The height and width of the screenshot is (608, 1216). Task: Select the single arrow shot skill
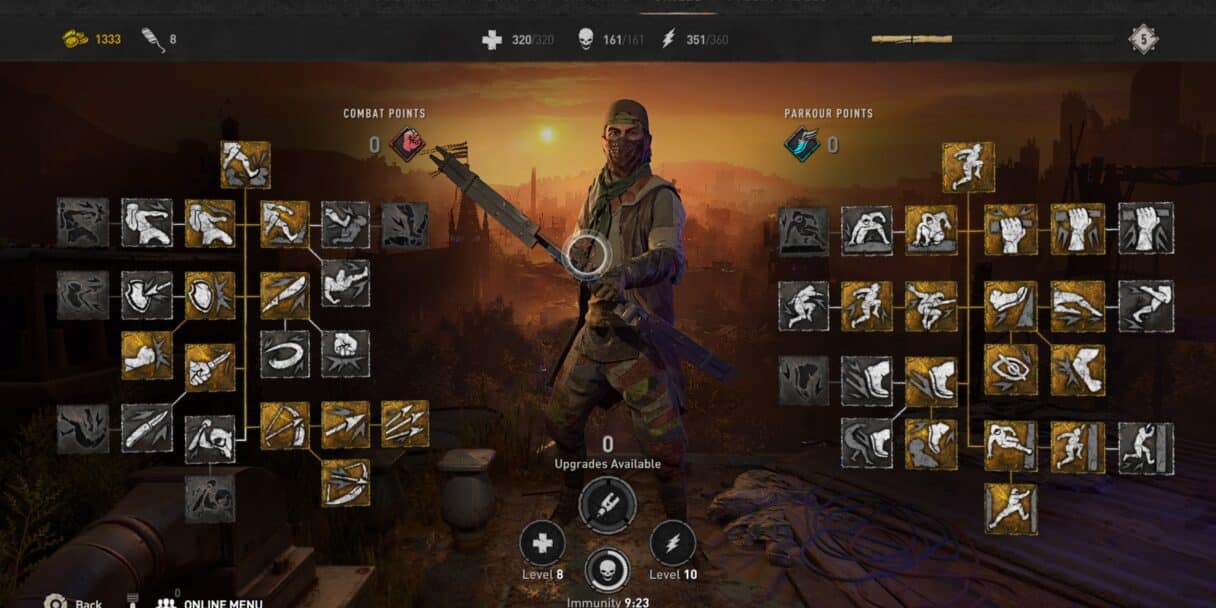(345, 425)
